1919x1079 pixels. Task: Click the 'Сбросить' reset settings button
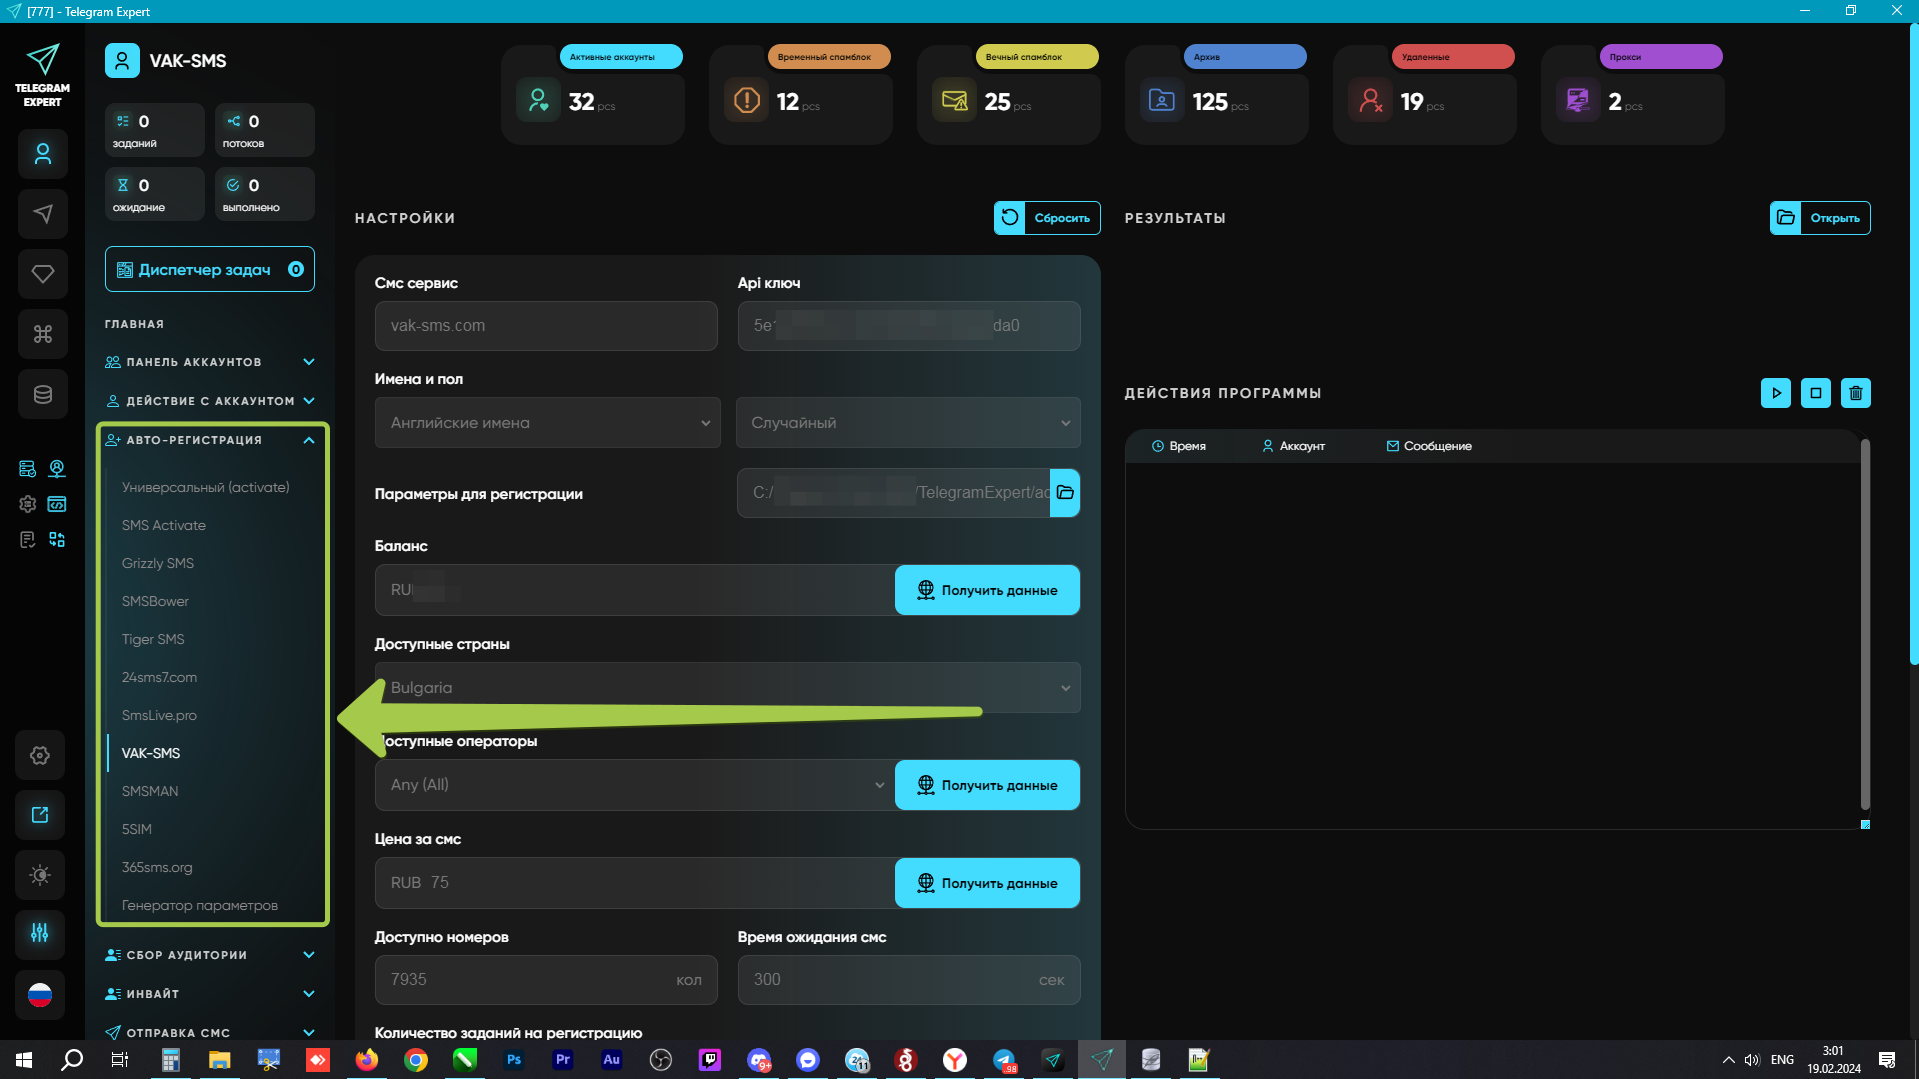1047,218
